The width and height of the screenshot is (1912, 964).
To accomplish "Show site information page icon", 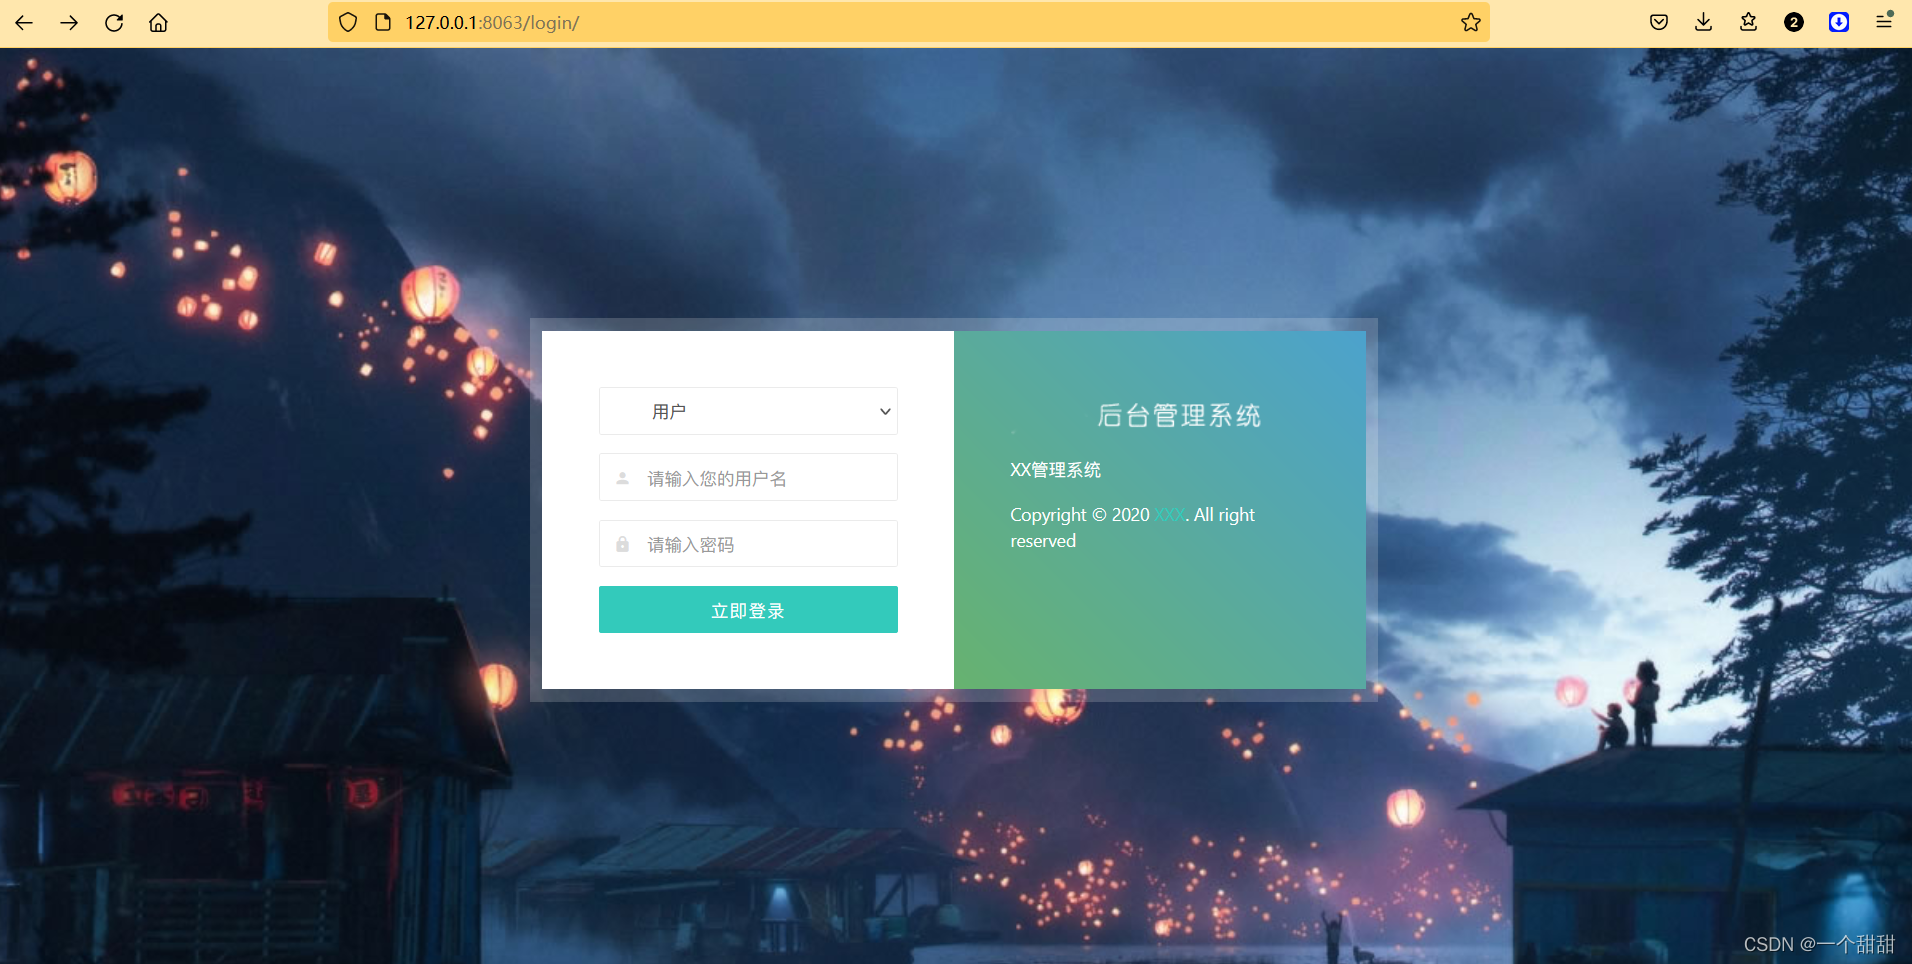I will [x=382, y=22].
